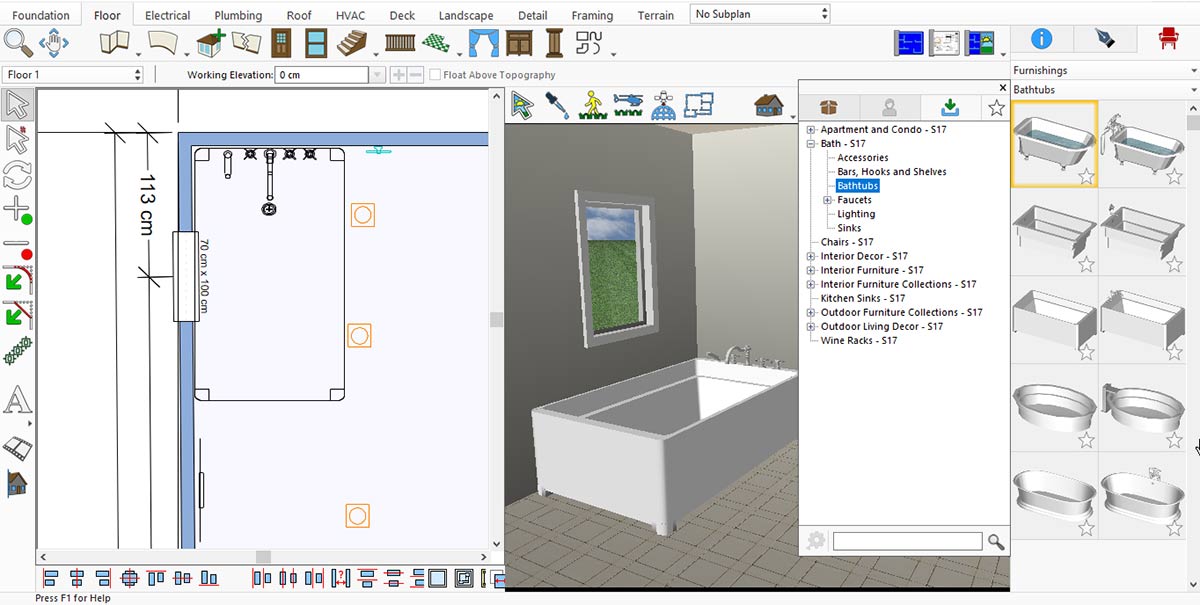Viewport: 1200px width, 605px height.
Task: Switch to helicopter fly-around view
Action: (x=629, y=105)
